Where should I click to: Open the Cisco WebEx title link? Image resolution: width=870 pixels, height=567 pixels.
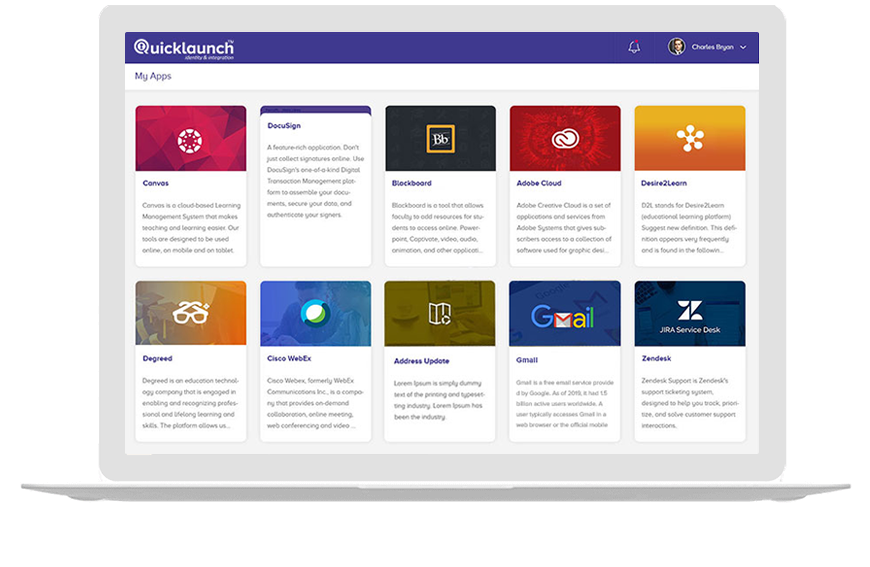289,358
